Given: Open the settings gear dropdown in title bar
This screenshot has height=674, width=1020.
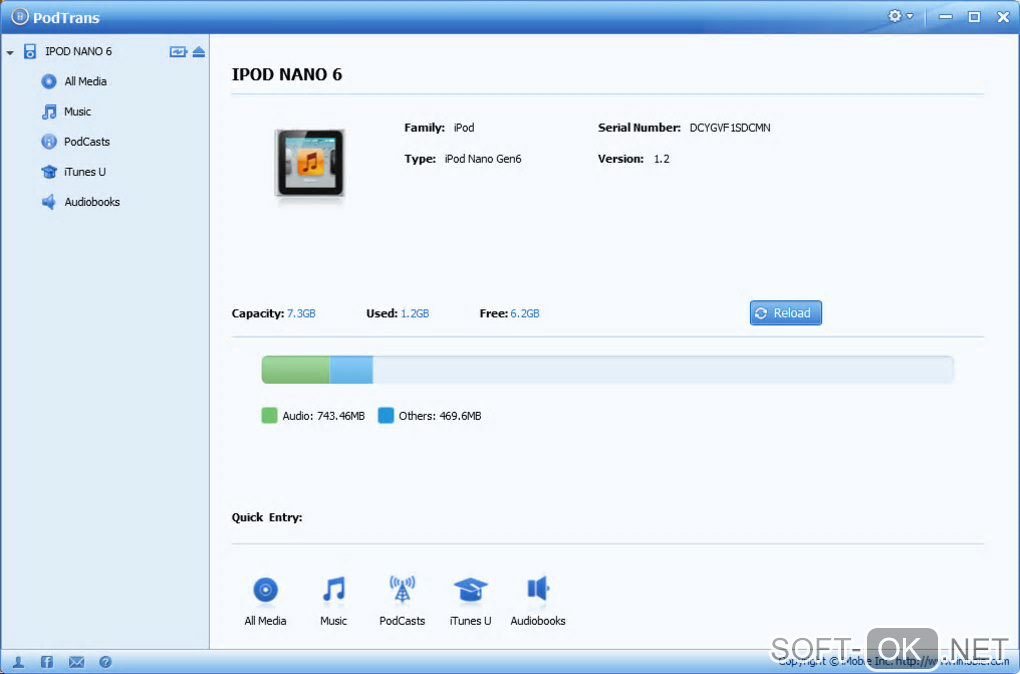Looking at the screenshot, I should click(x=901, y=16).
